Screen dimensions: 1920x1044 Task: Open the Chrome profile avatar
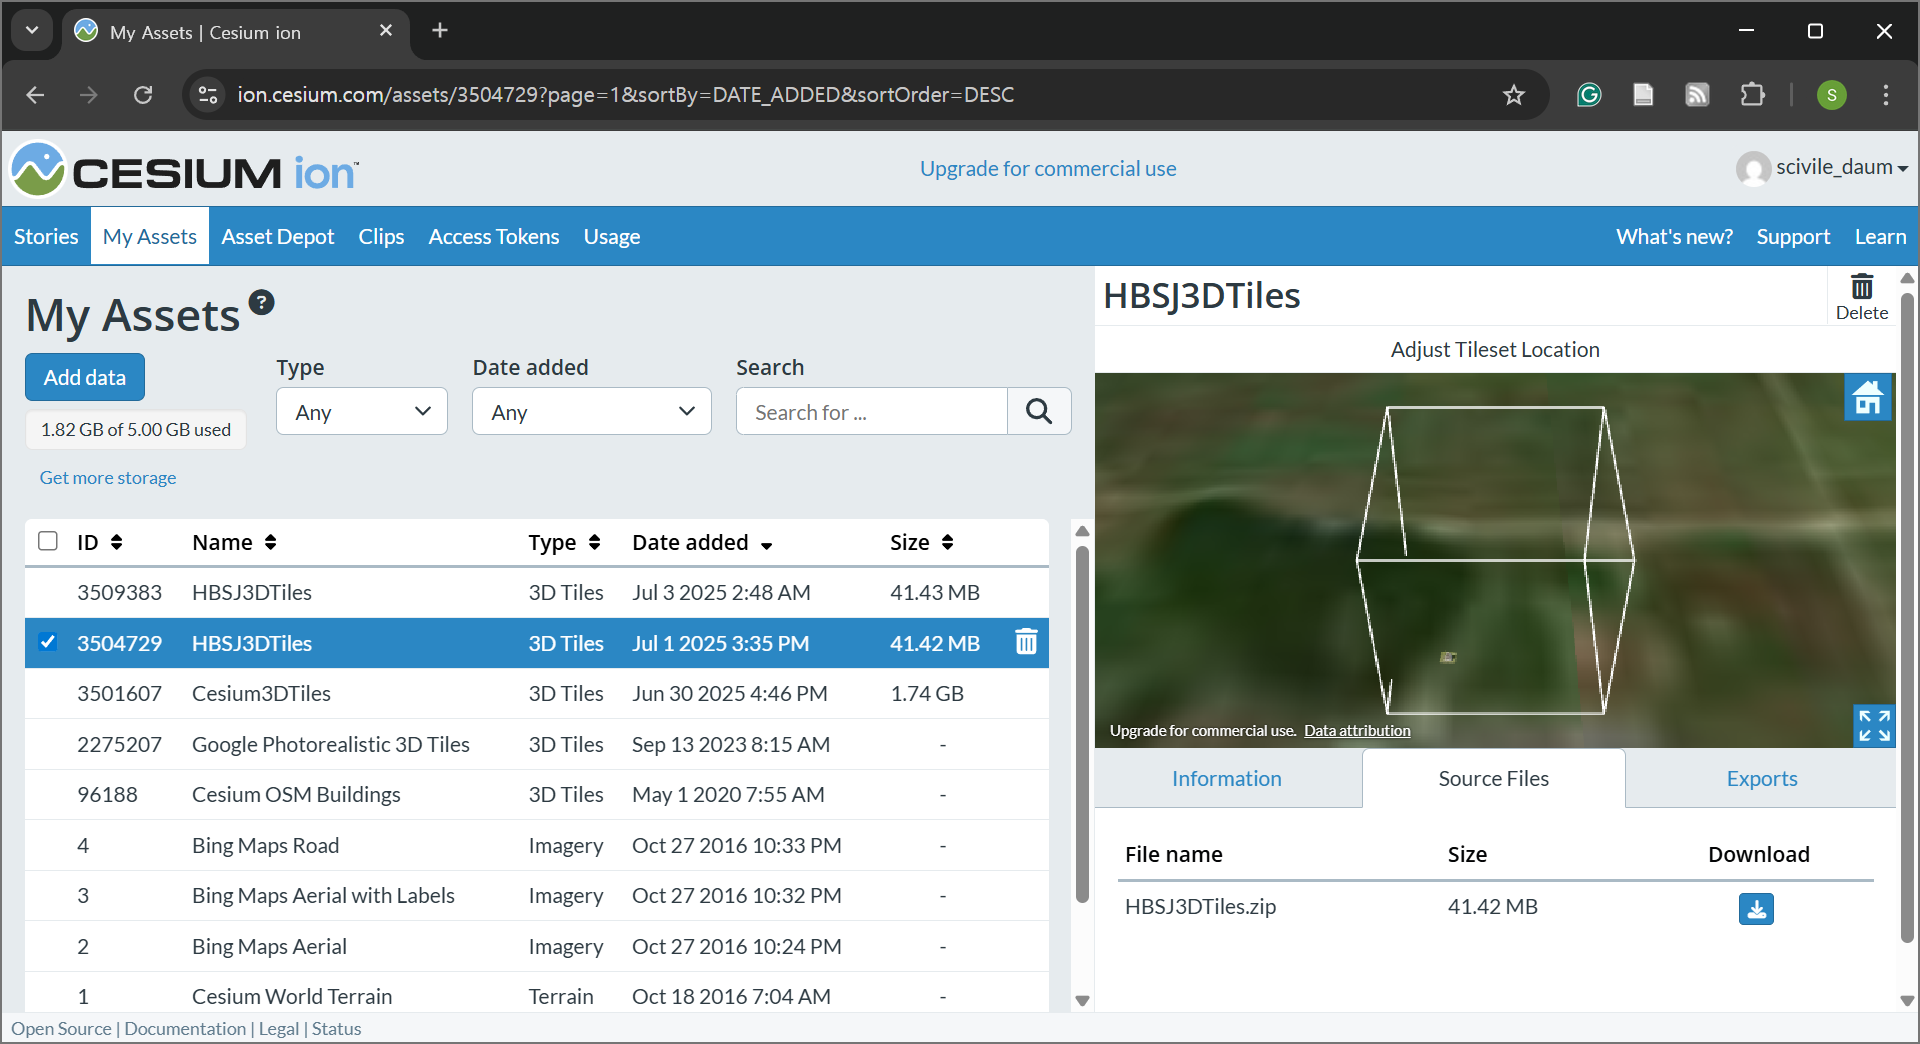pyautogui.click(x=1831, y=95)
